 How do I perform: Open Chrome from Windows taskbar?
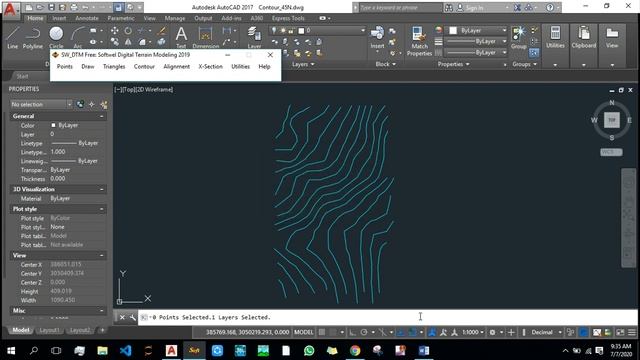point(355,350)
